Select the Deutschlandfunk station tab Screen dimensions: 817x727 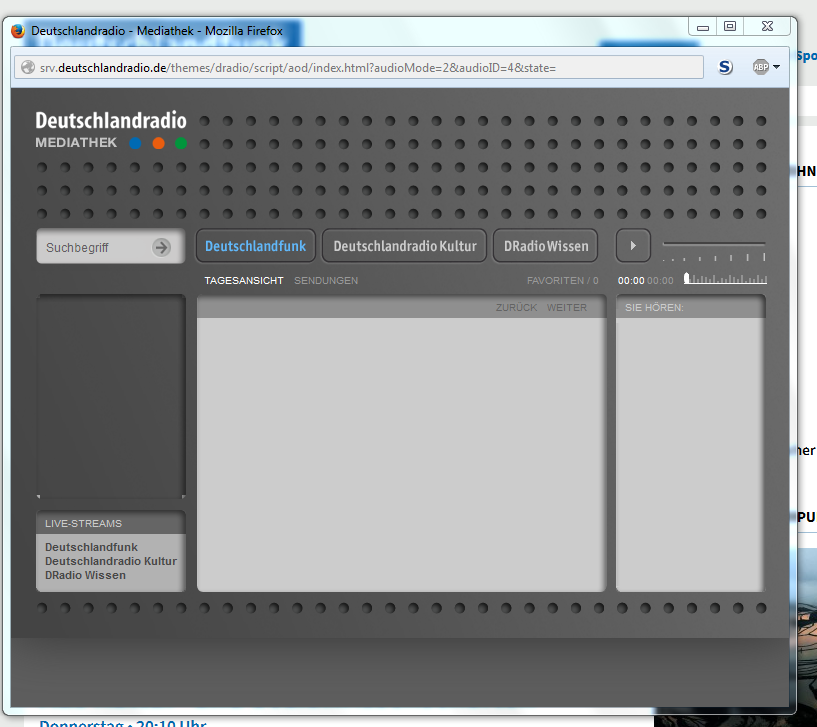coord(255,246)
